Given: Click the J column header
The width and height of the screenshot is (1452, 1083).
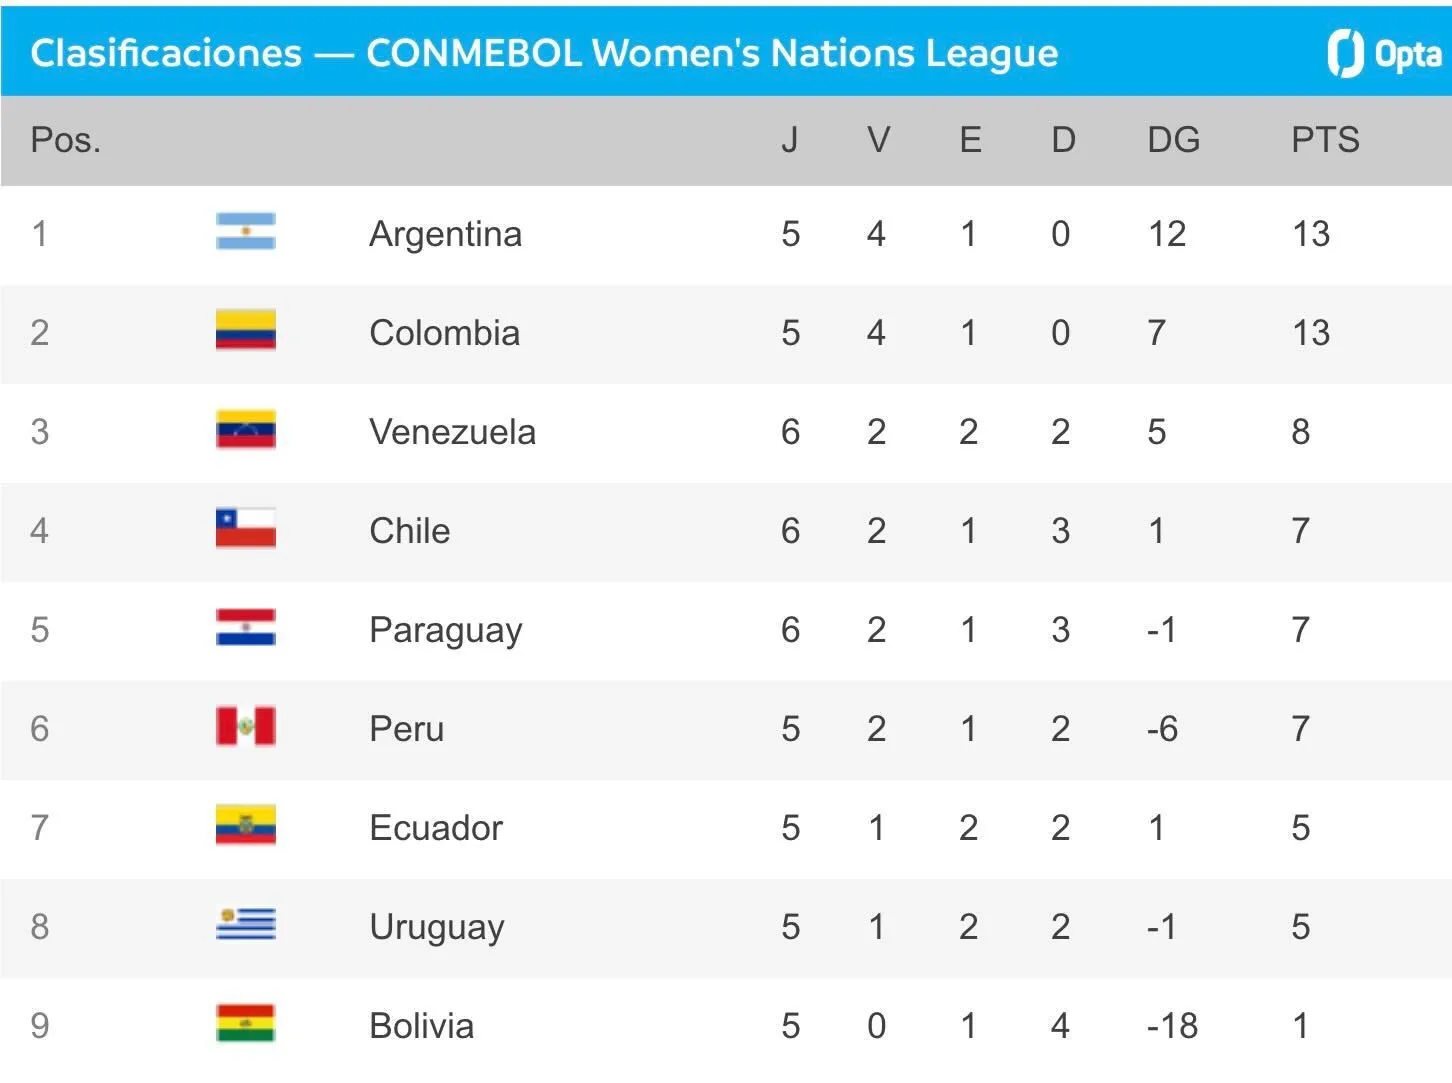Looking at the screenshot, I should (790, 140).
